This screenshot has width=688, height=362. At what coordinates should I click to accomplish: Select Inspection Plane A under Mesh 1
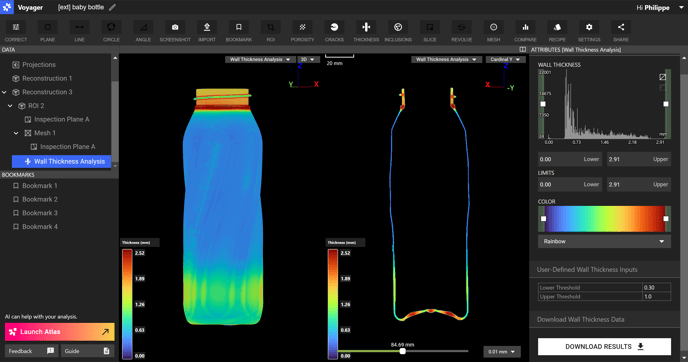coord(68,147)
